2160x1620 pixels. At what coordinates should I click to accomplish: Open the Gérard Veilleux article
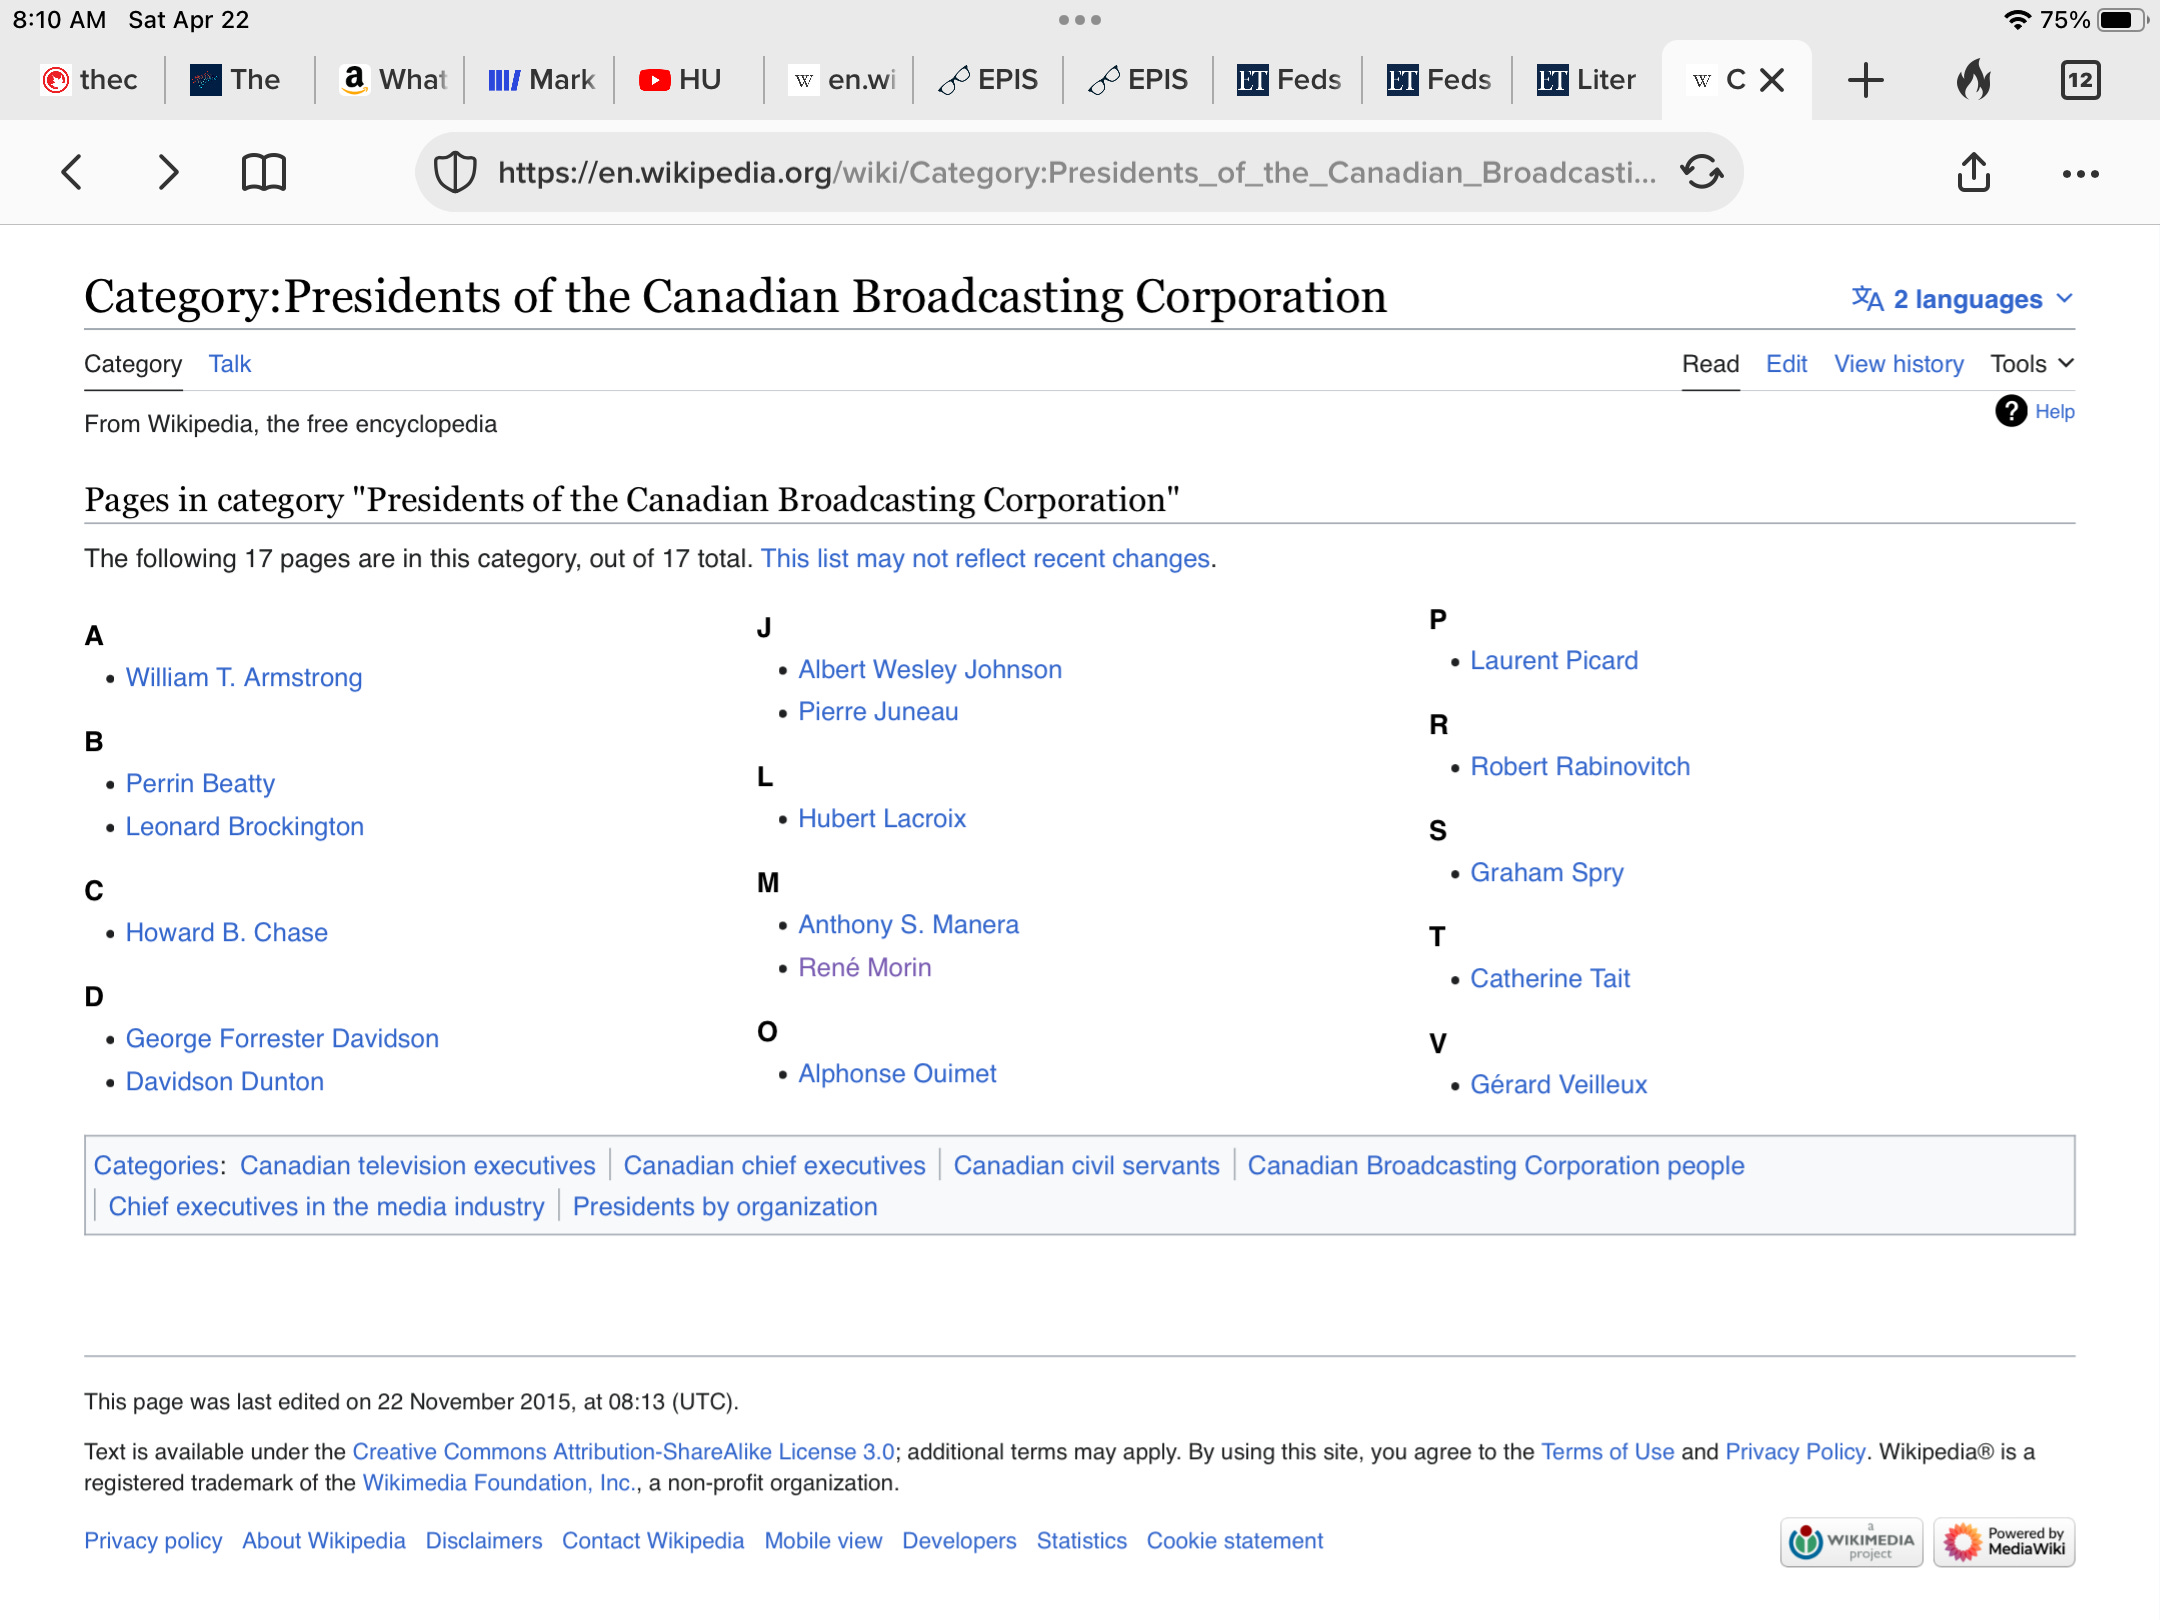[x=1558, y=1085]
